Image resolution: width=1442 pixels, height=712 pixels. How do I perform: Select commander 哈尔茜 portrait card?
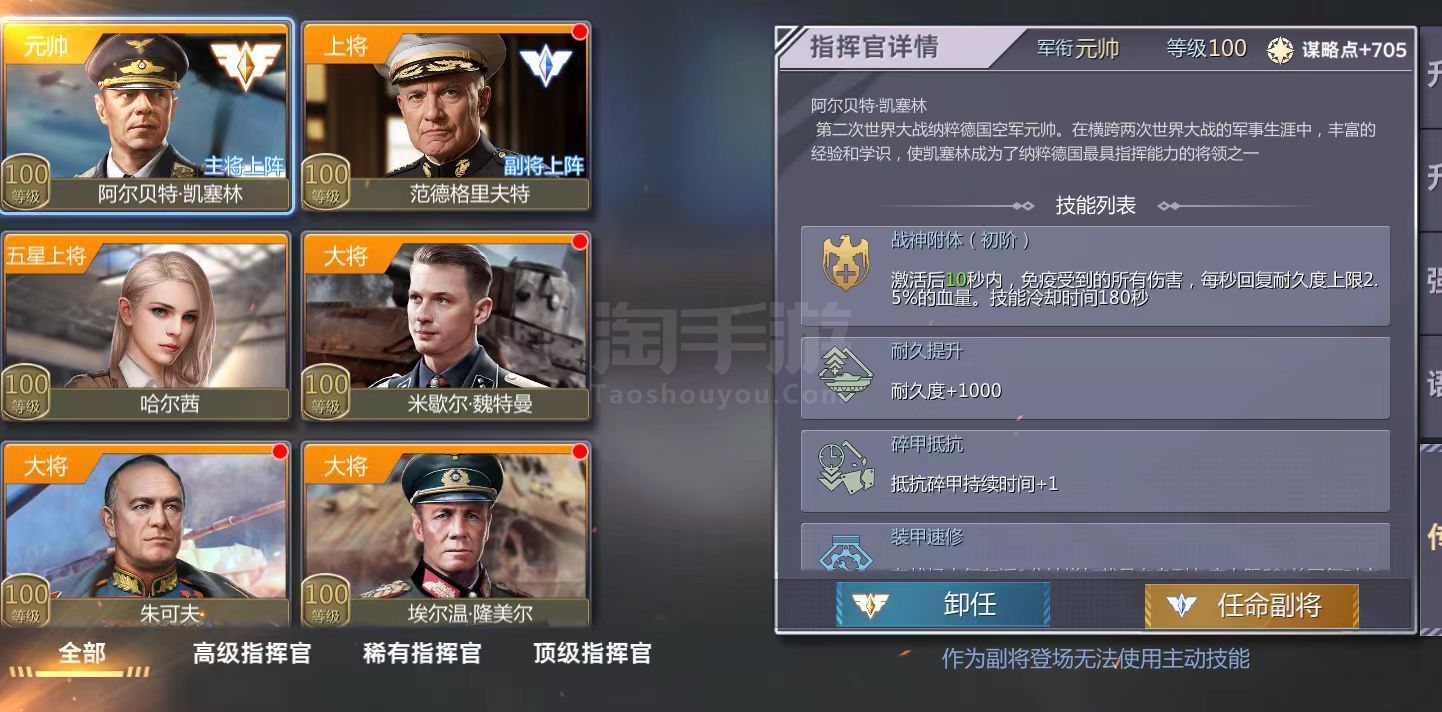[x=146, y=326]
